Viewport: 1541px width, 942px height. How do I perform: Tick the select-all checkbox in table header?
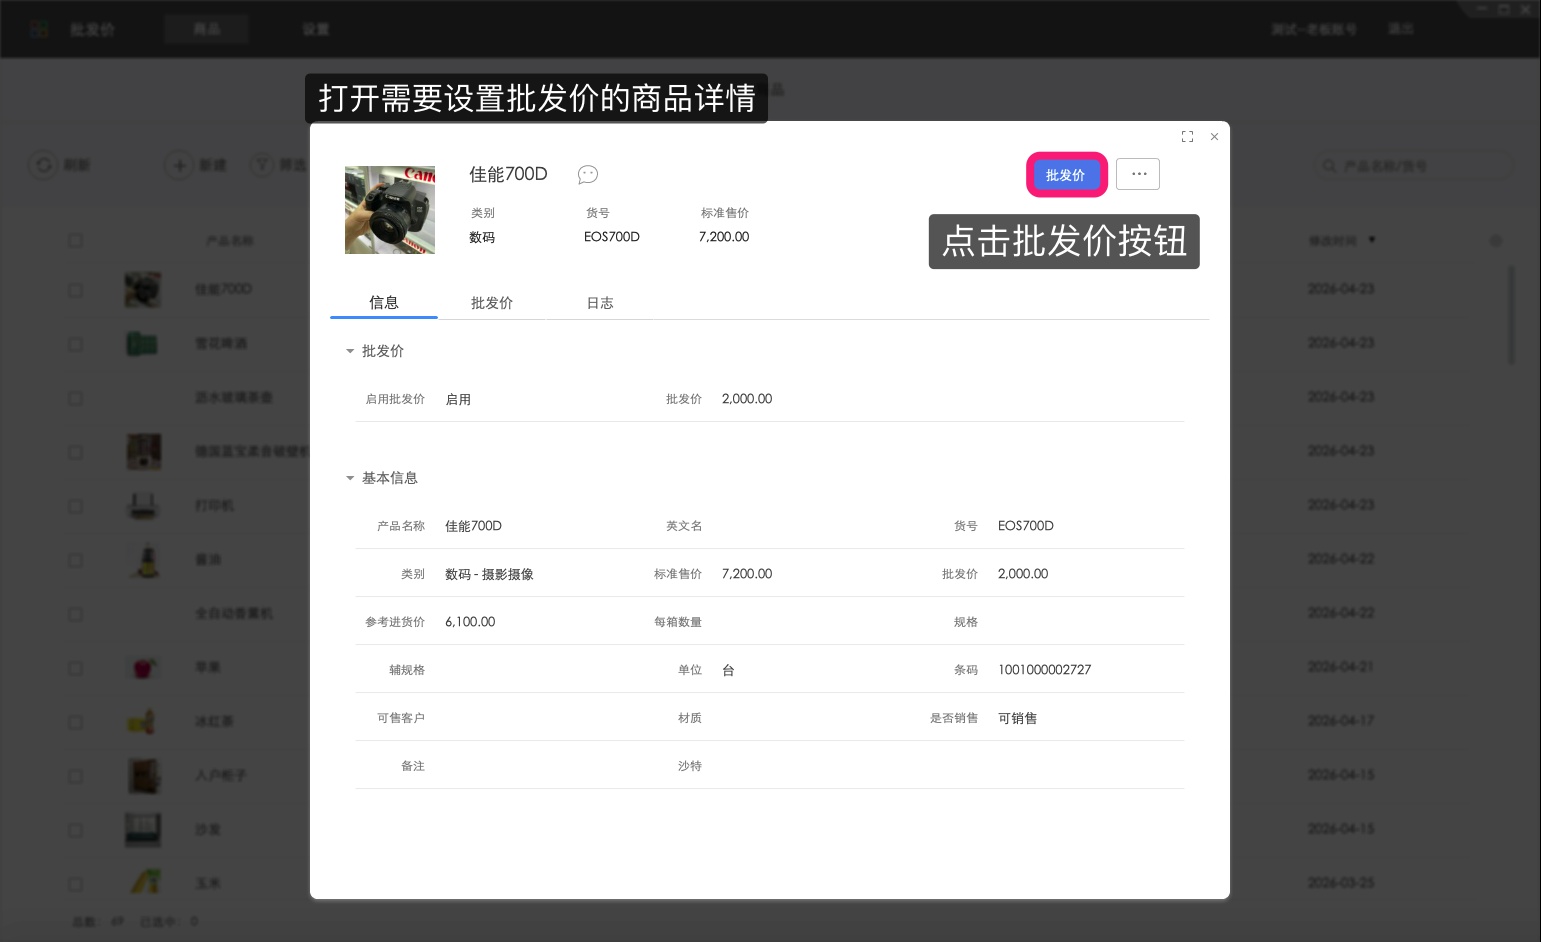75,241
